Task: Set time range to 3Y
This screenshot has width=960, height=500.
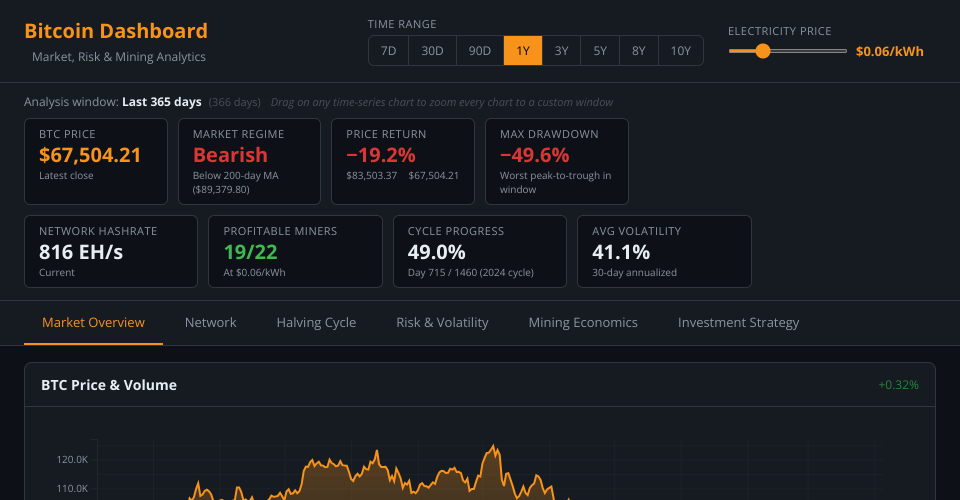Action: (561, 51)
